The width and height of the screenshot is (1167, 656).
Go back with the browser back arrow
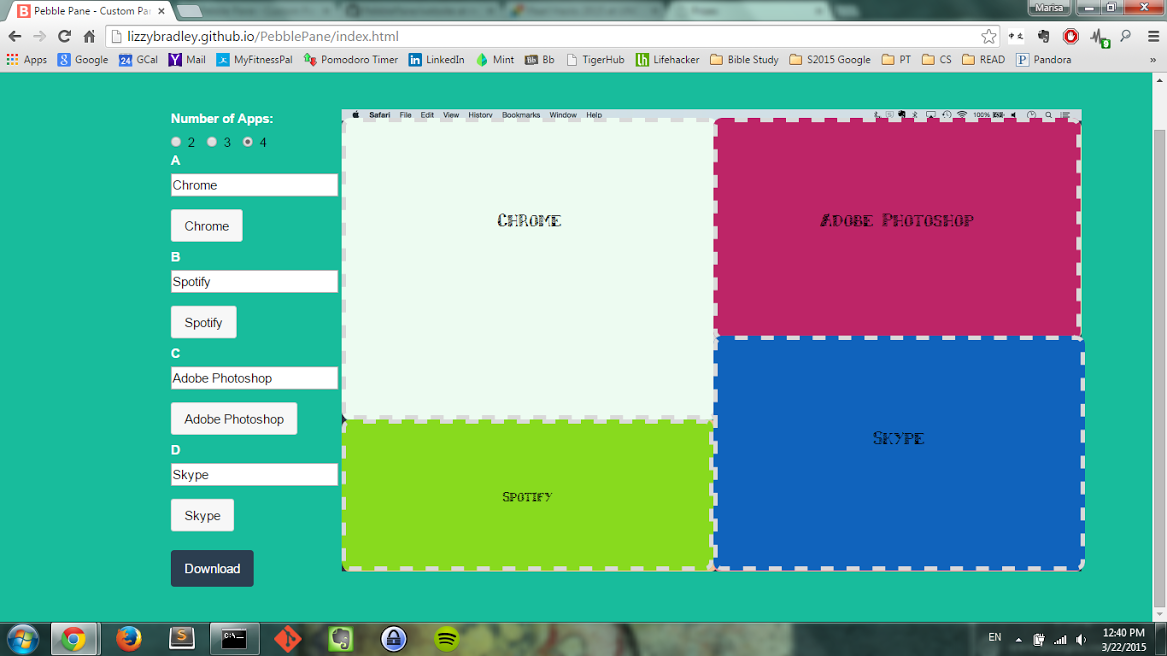15,36
